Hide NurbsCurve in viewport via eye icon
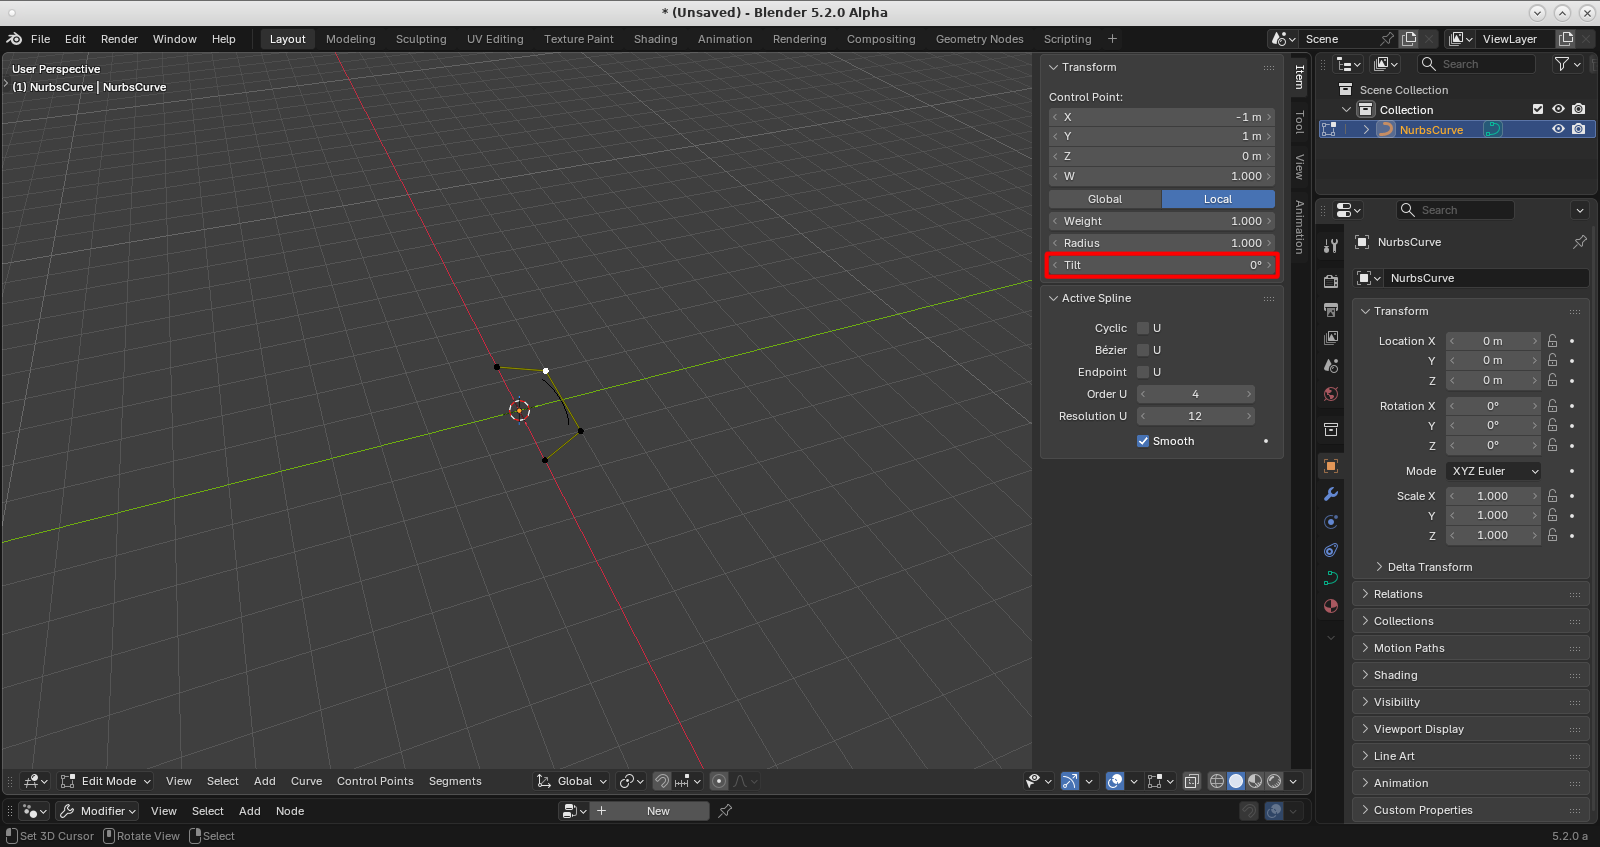This screenshot has height=847, width=1600. pos(1558,129)
